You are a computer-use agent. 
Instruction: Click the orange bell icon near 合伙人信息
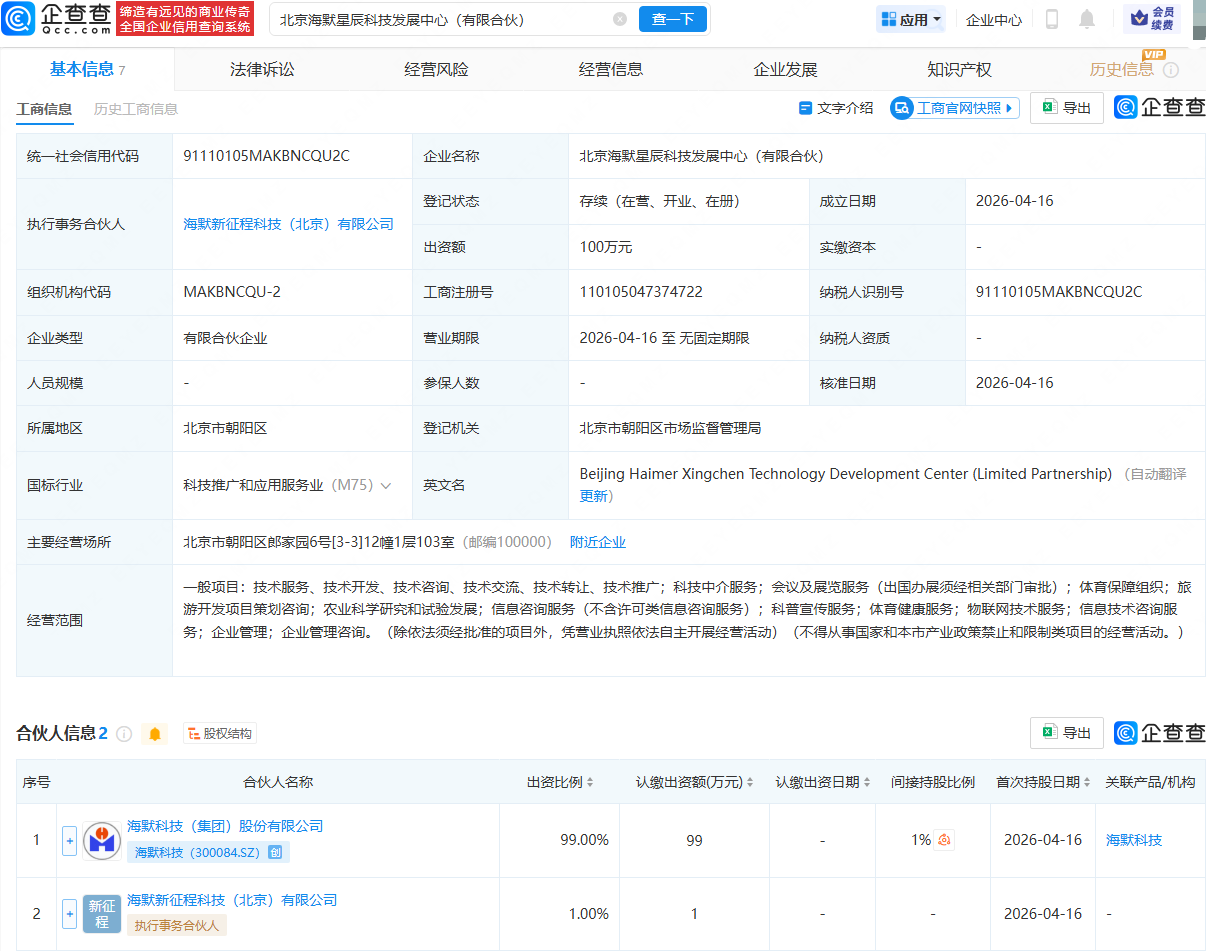[155, 733]
